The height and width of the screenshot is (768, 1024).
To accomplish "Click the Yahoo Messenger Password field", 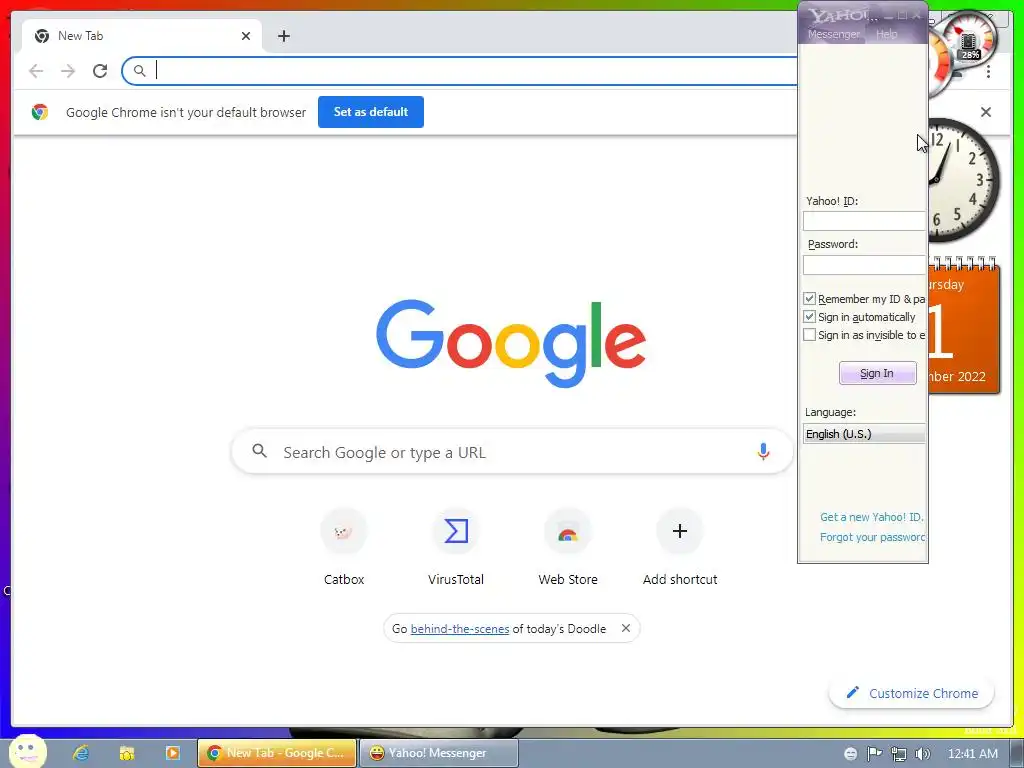I will click(x=864, y=264).
